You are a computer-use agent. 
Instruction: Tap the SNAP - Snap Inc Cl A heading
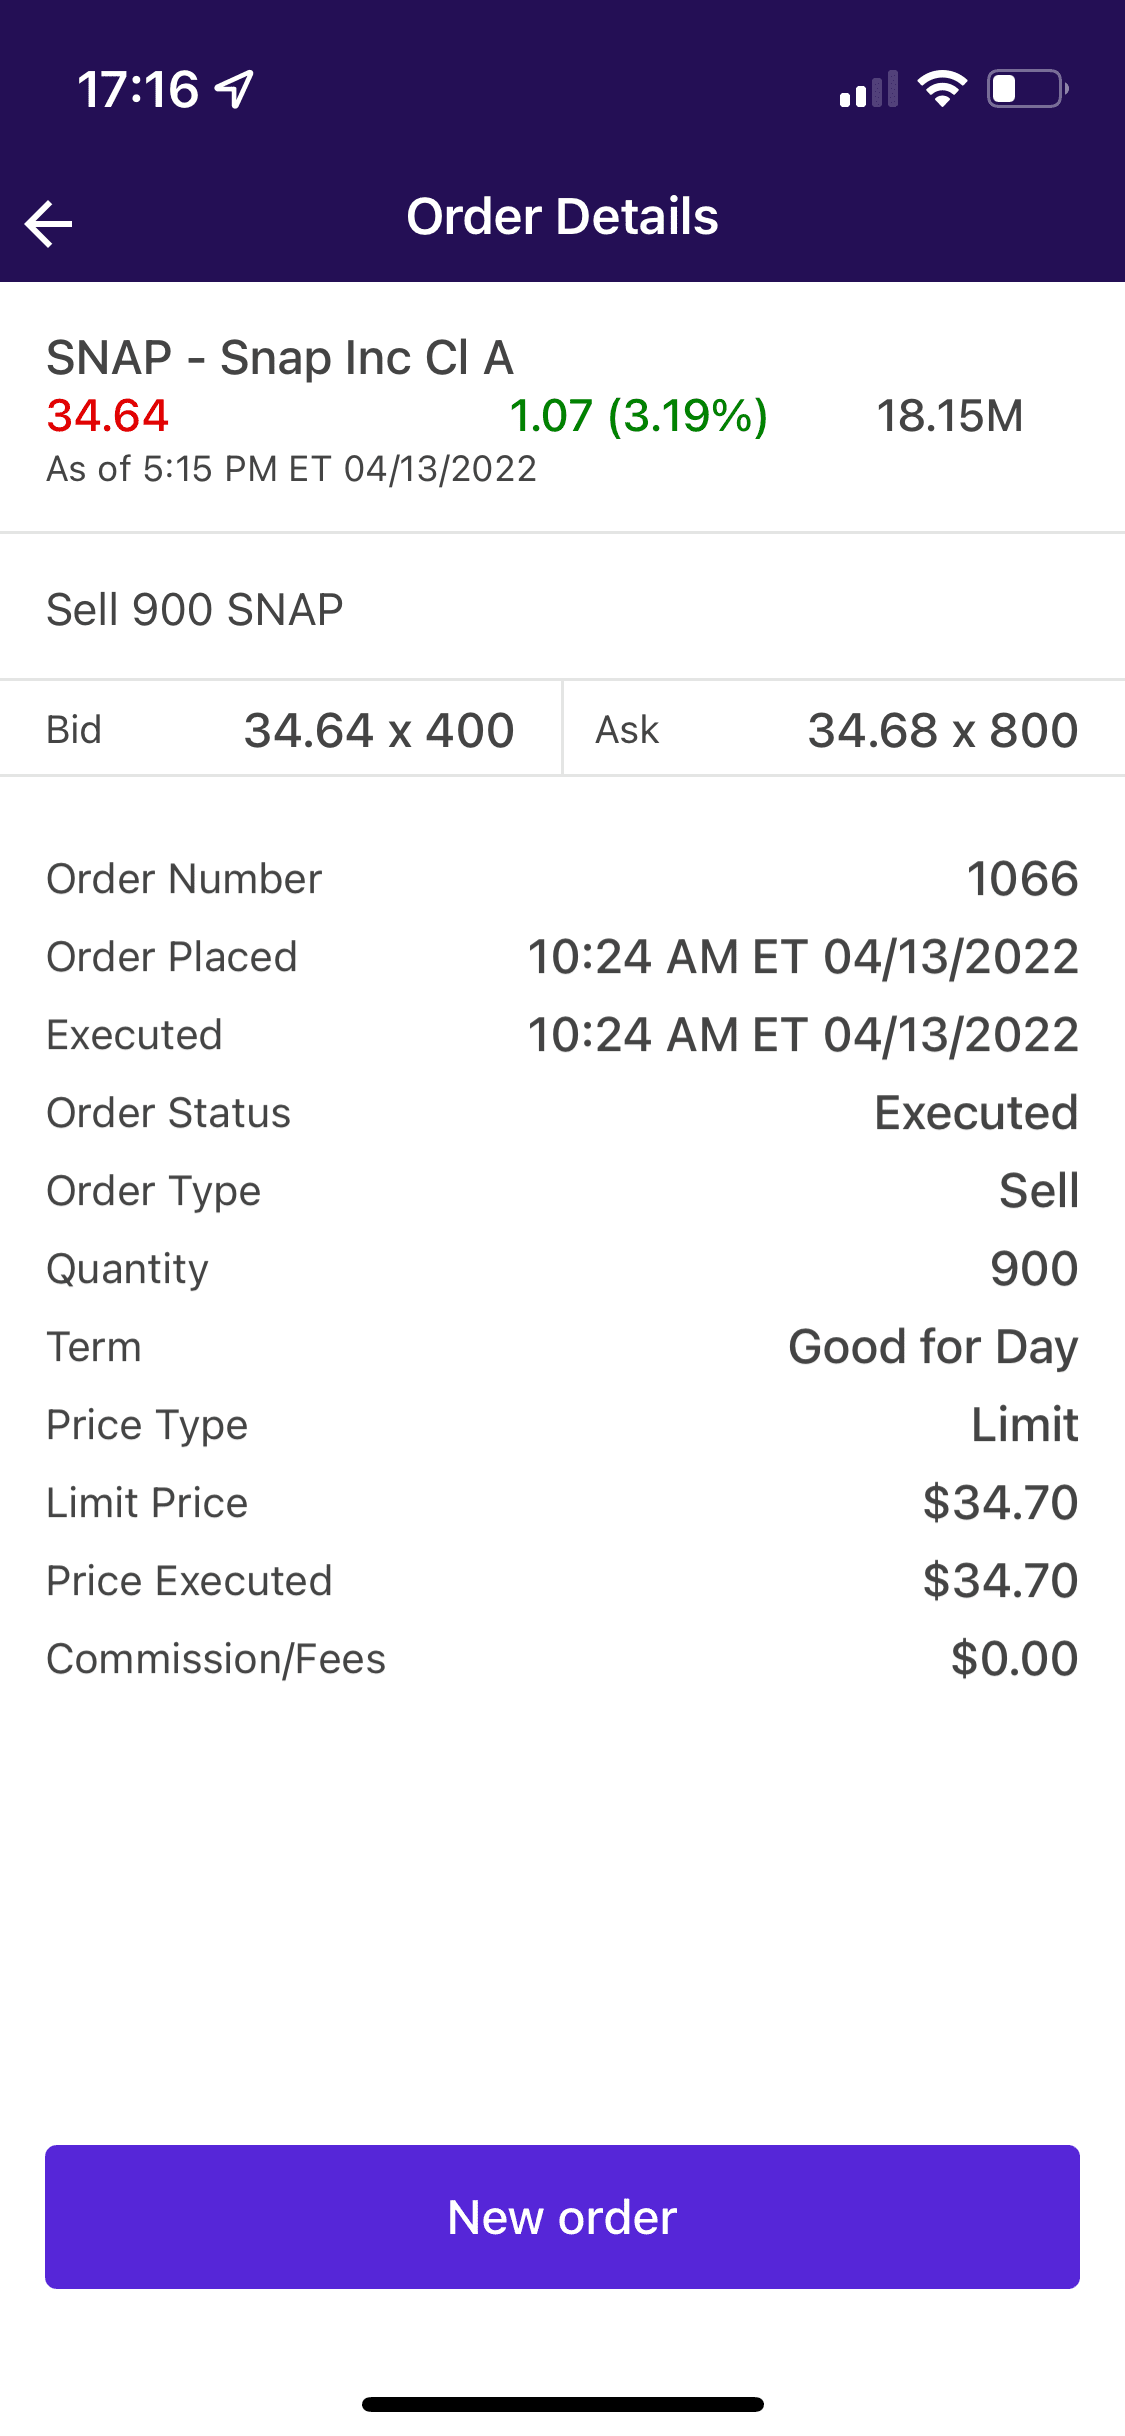tap(280, 358)
